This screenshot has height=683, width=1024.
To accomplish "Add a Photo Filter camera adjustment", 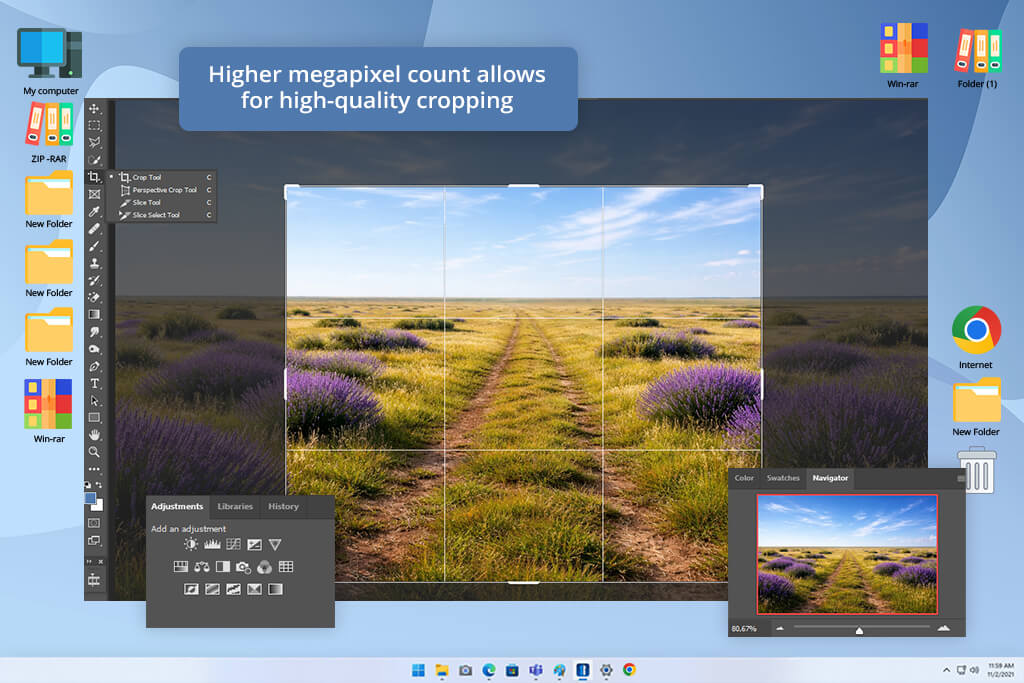I will pos(243,567).
